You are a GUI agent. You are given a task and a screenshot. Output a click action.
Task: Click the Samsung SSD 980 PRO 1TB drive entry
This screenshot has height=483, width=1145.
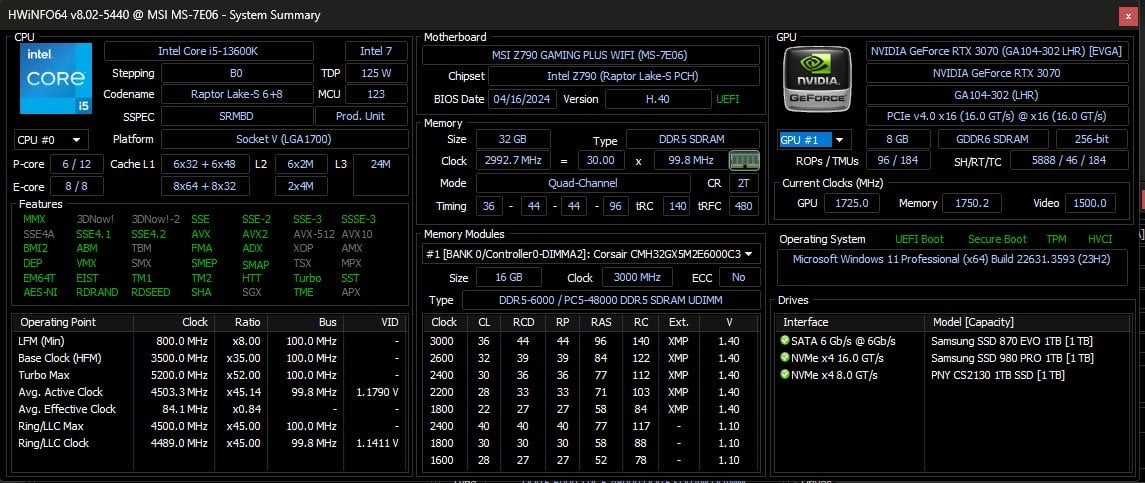click(1012, 358)
